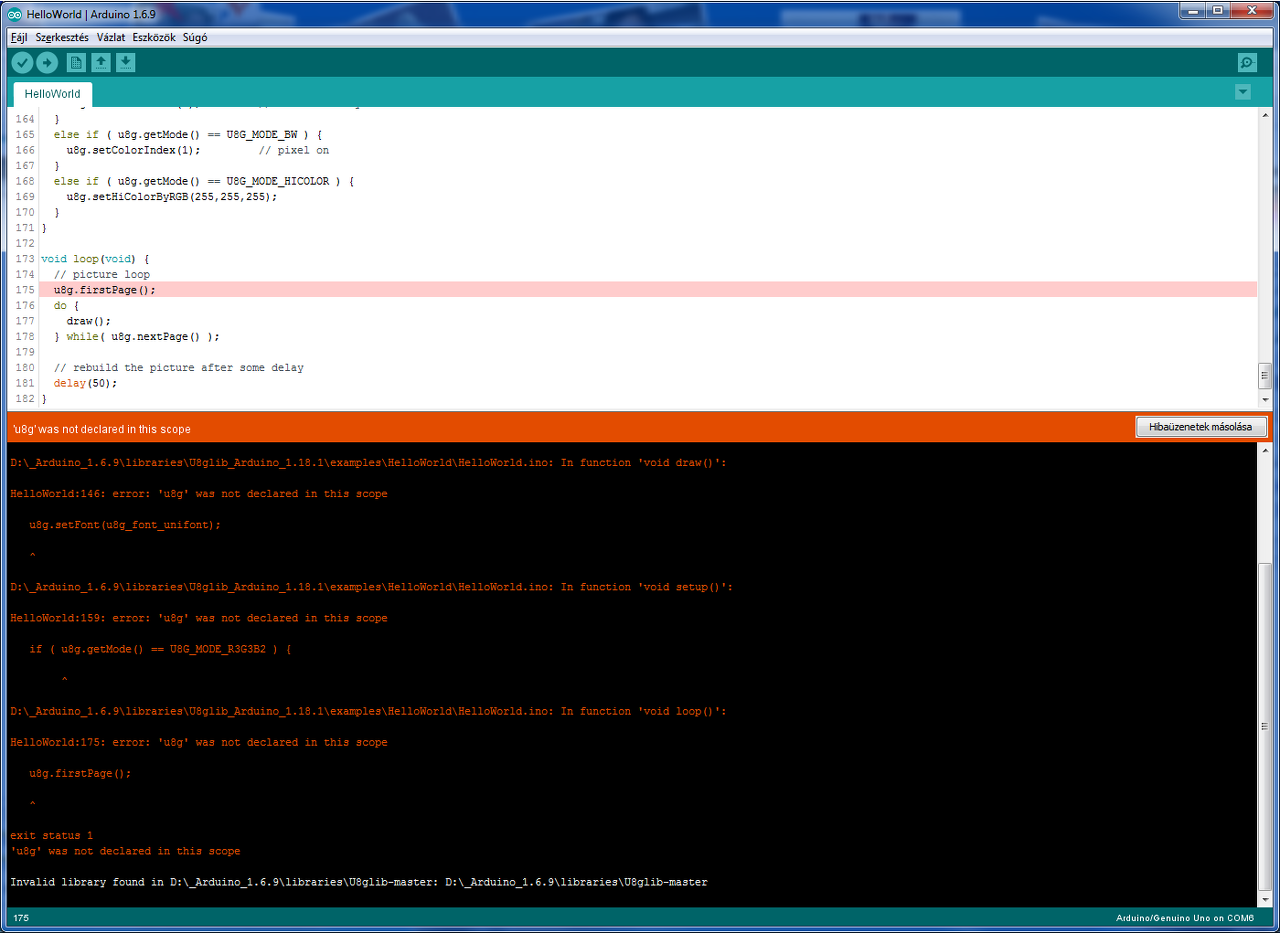Click the code line 'void loop(void) {'
1280x933 pixels.
tap(95, 259)
